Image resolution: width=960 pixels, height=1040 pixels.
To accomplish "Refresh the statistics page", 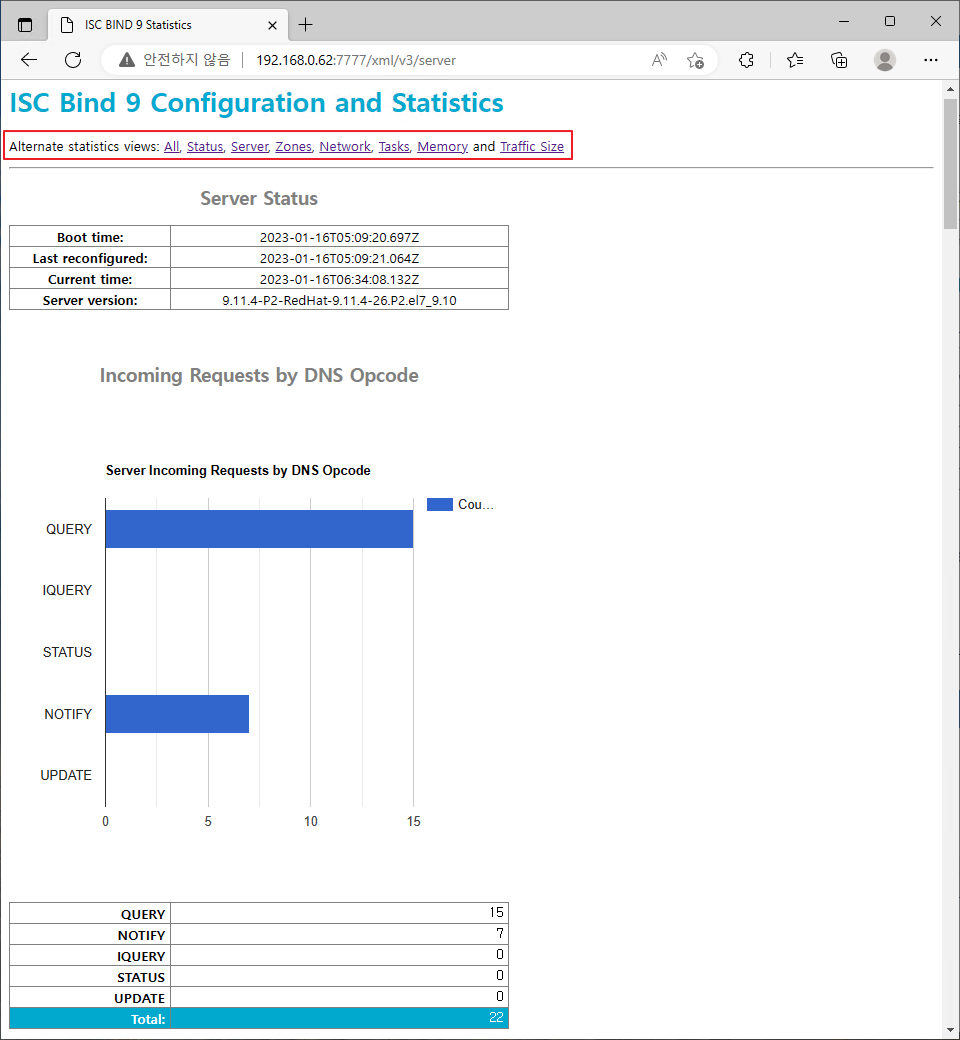I will pyautogui.click(x=72, y=60).
